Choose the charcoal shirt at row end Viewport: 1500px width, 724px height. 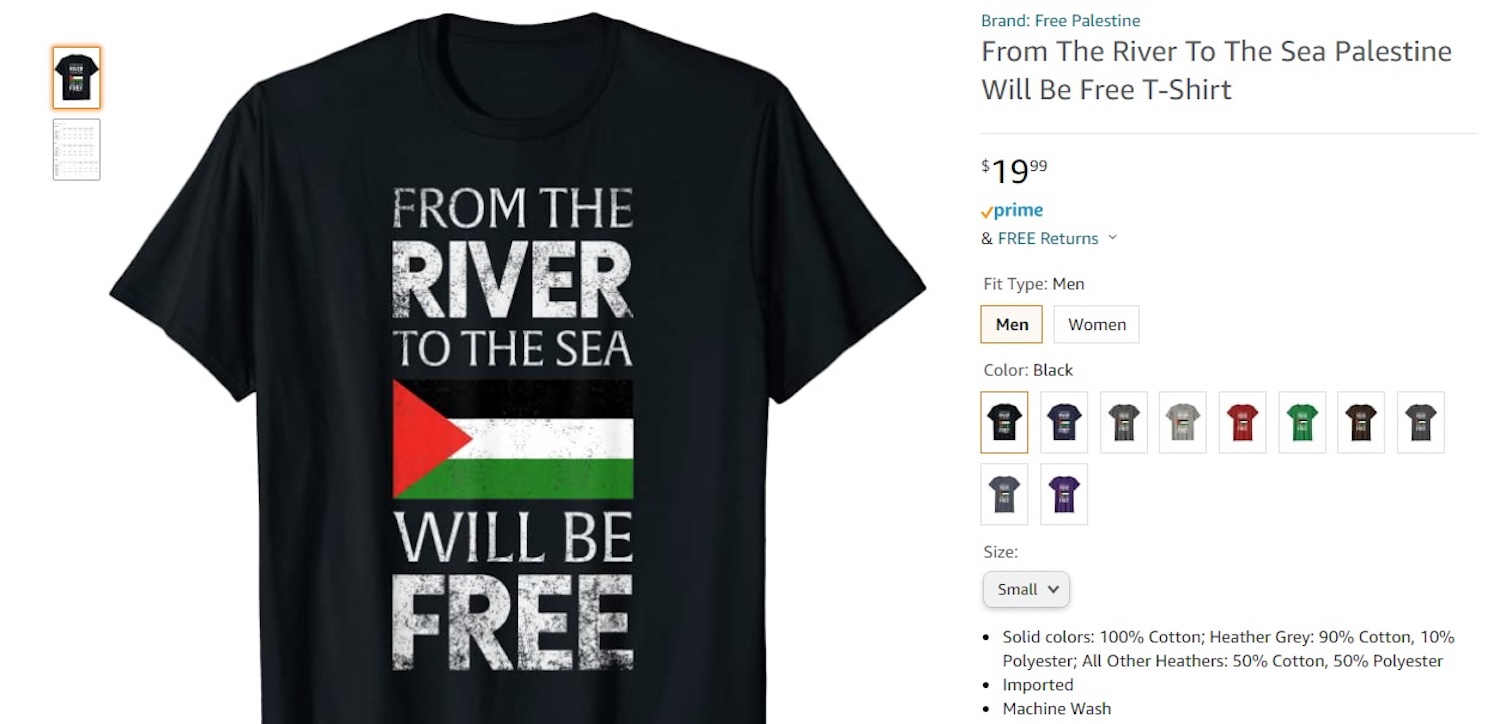[1421, 422]
